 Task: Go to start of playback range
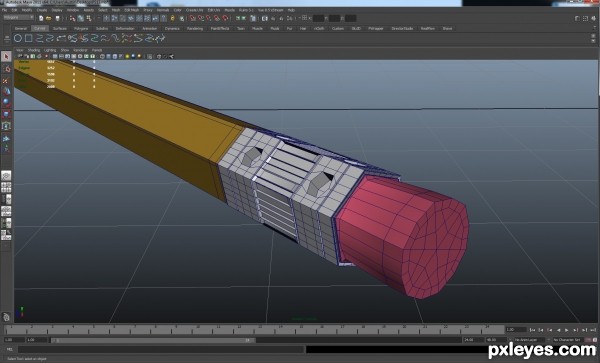coord(532,330)
